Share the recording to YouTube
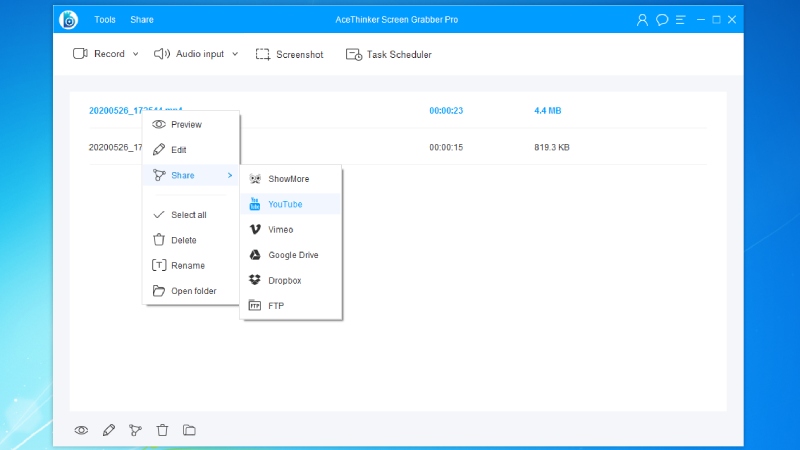This screenshot has width=800, height=450. point(290,204)
